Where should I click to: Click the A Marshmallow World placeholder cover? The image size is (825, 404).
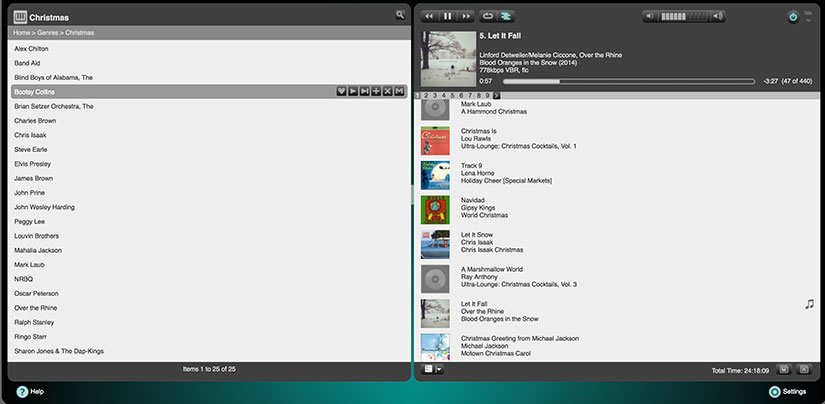435,279
